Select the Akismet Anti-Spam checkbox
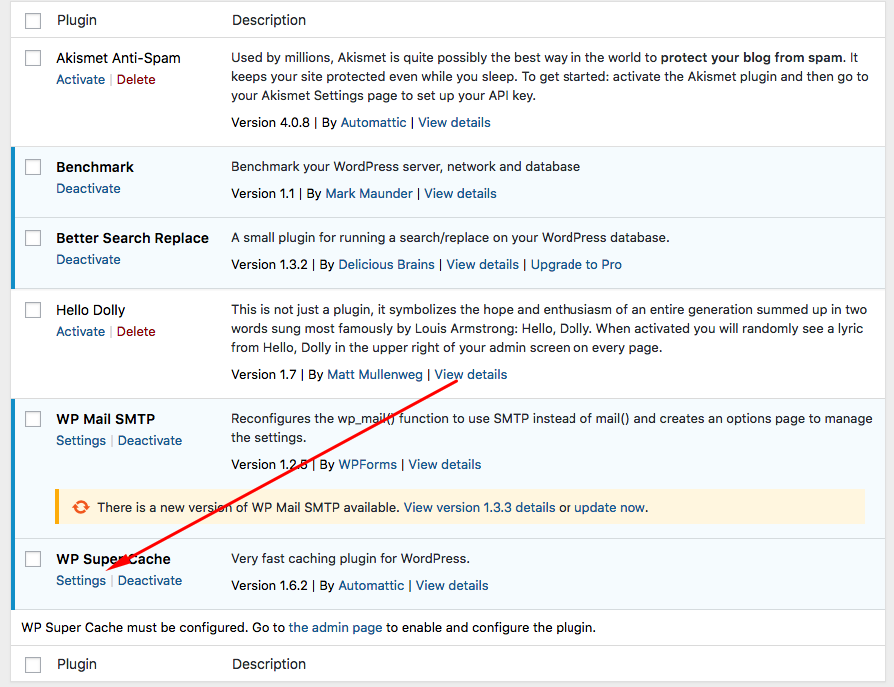Viewport: 894px width, 687px height. click(x=33, y=58)
